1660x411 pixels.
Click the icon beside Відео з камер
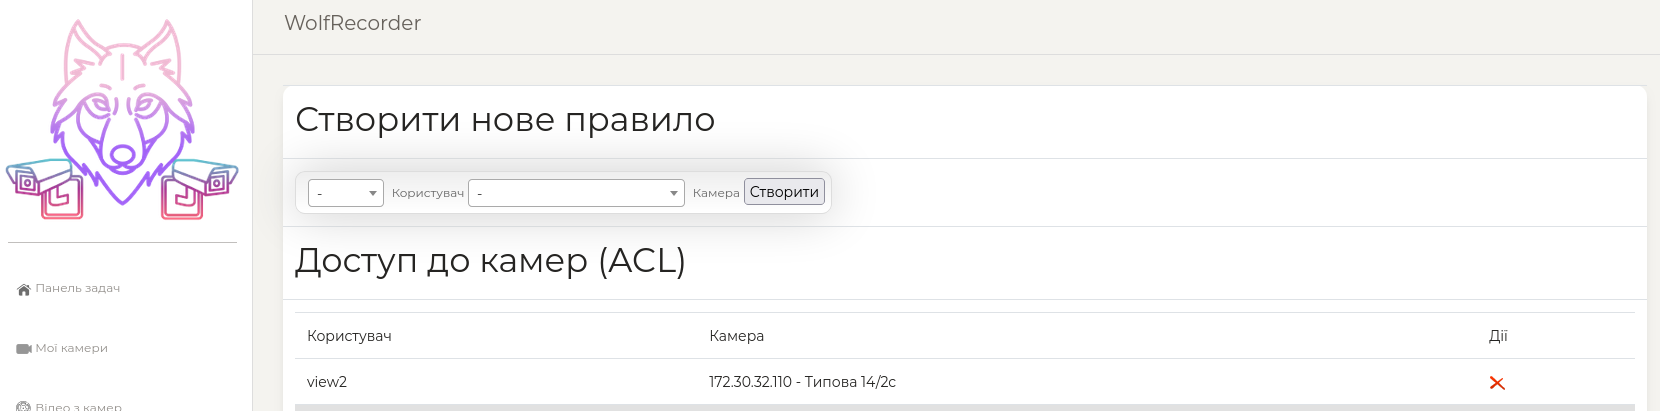click(x=24, y=406)
